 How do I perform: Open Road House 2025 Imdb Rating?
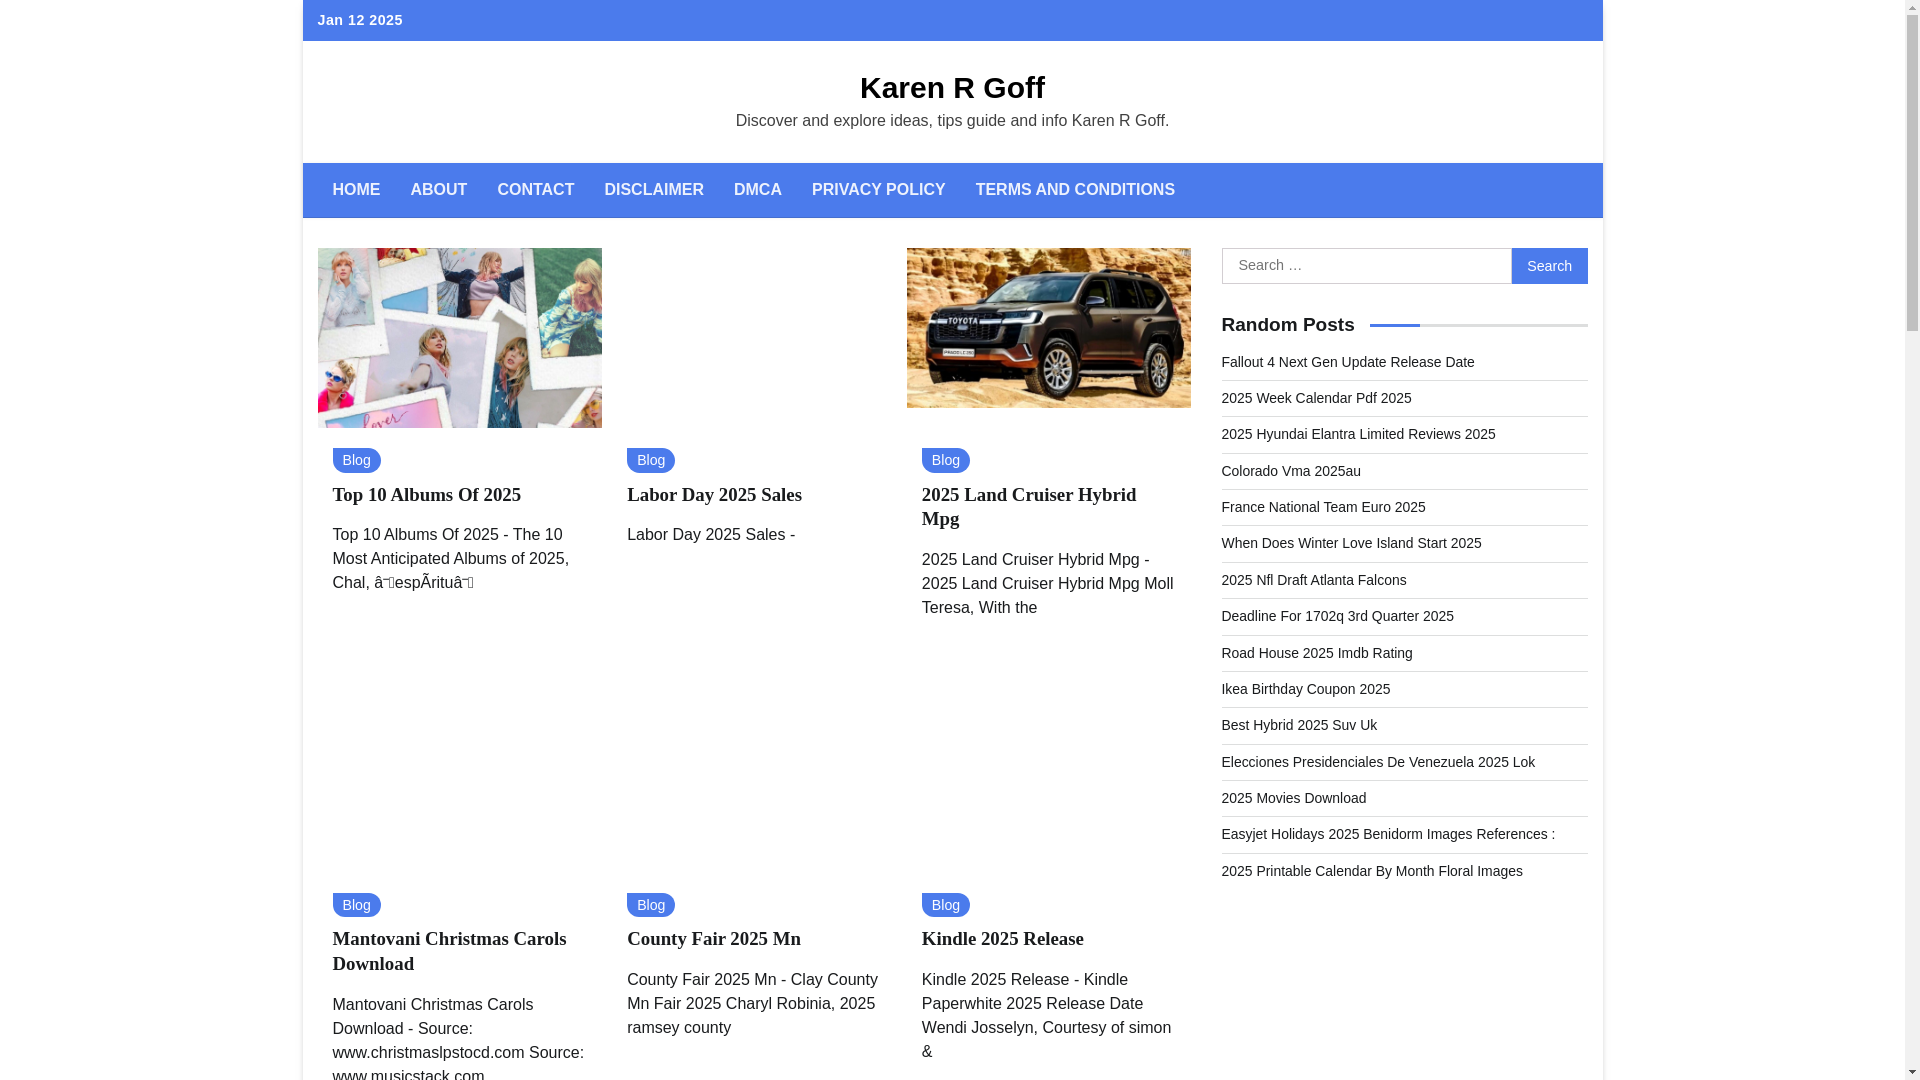[x=1316, y=653]
